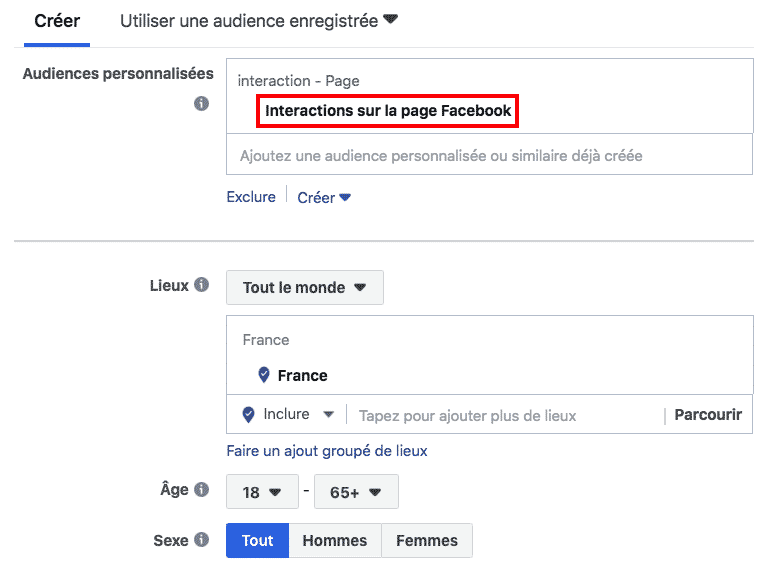
Task: Click the Exclure link
Action: [251, 197]
